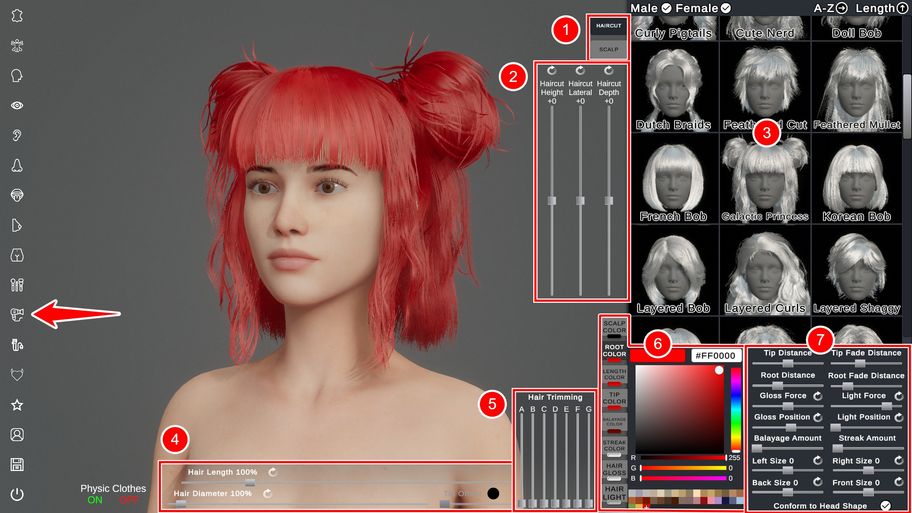Select the BALAYAGE COLOR channel
Image resolution: width=912 pixels, height=513 pixels.
click(614, 423)
